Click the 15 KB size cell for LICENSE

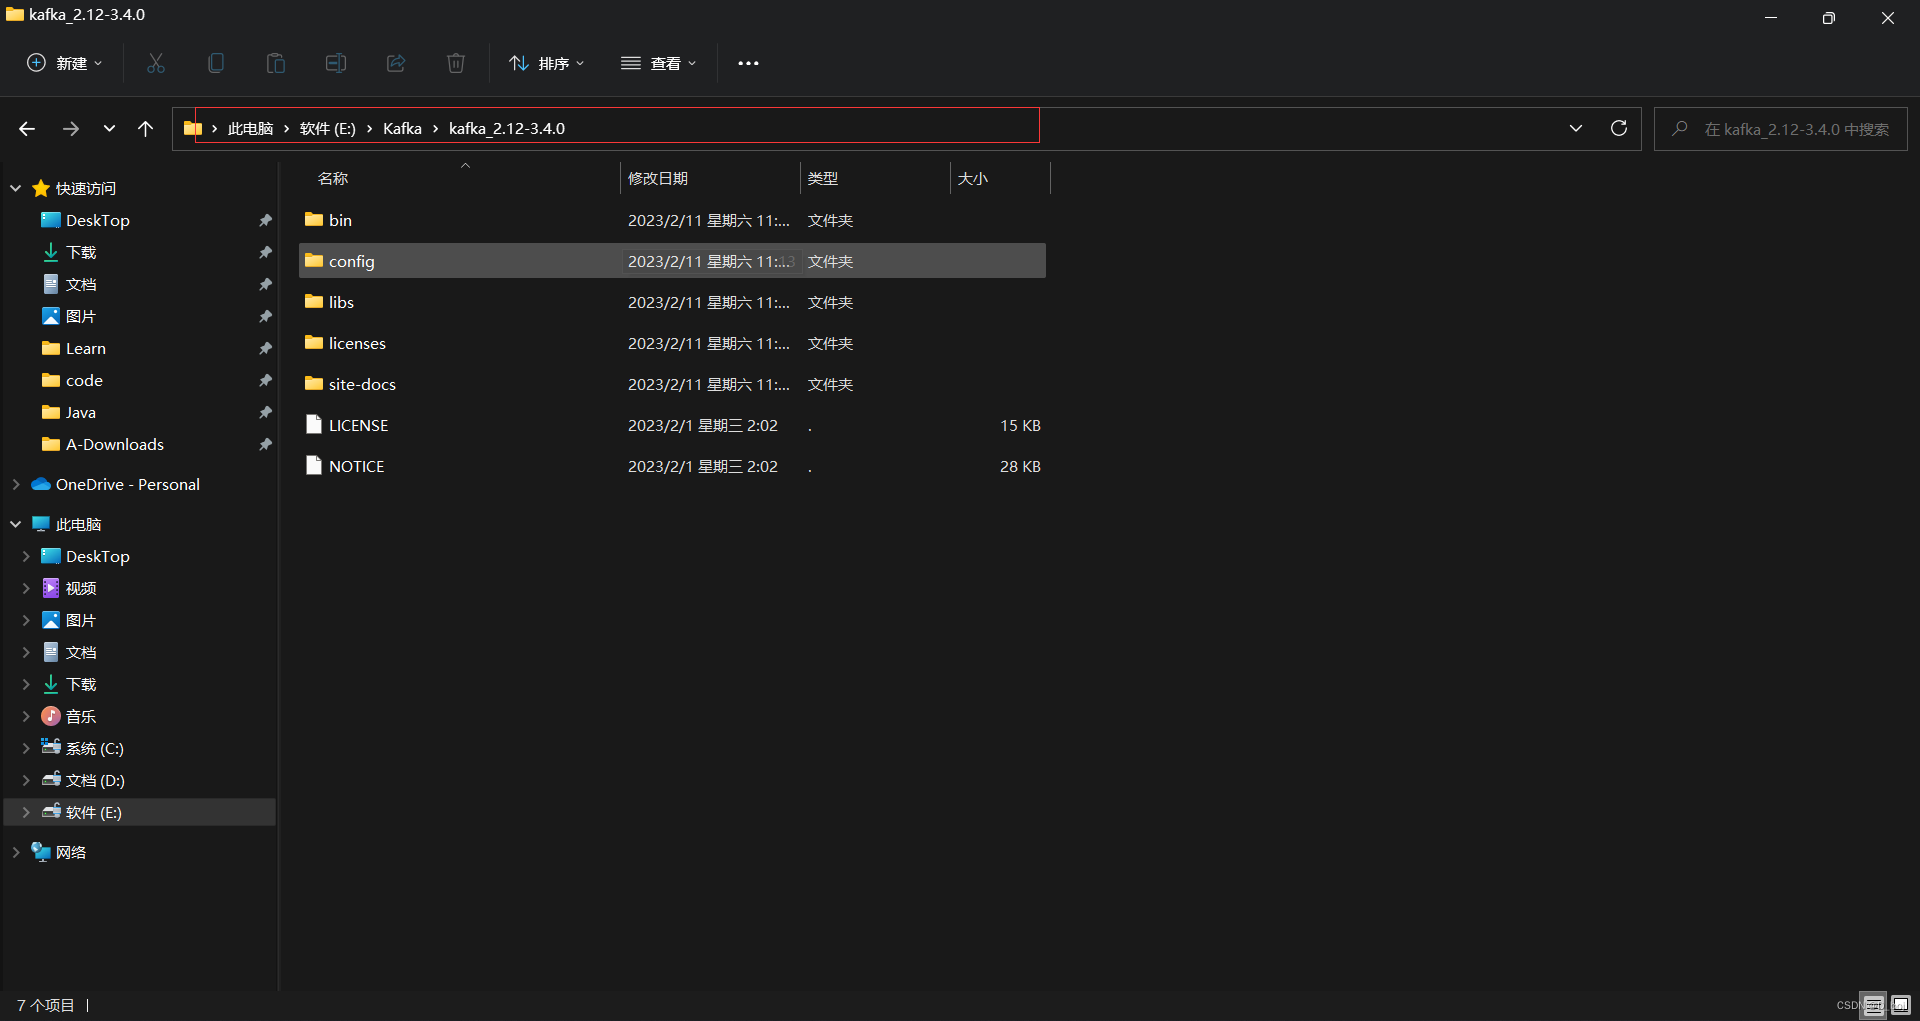click(1020, 425)
